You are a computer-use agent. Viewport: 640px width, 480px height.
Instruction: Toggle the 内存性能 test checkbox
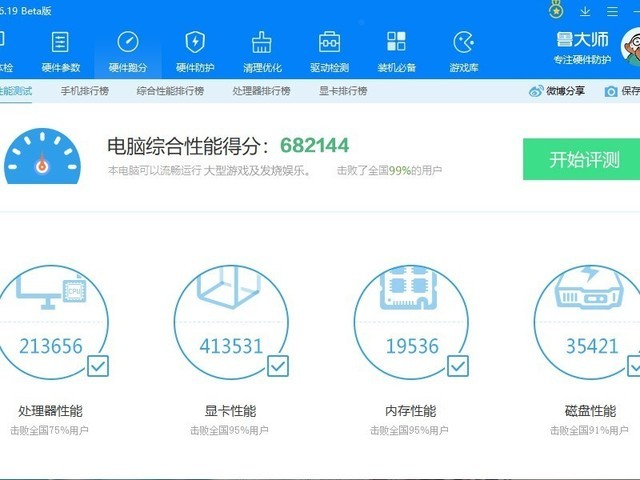coord(458,366)
